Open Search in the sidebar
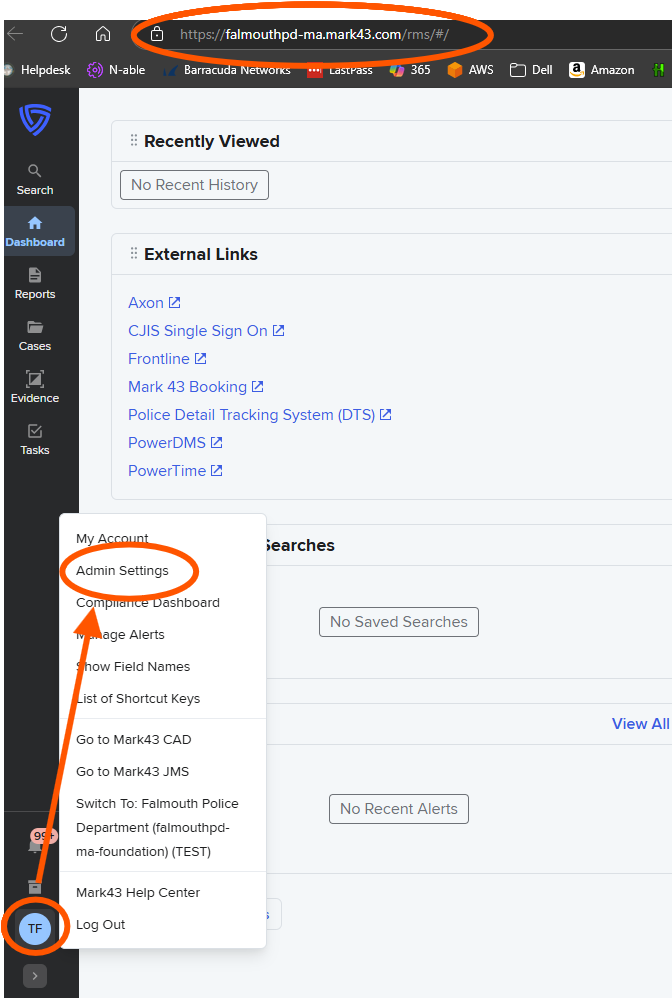Viewport: 672px width, 998px height. pyautogui.click(x=35, y=180)
